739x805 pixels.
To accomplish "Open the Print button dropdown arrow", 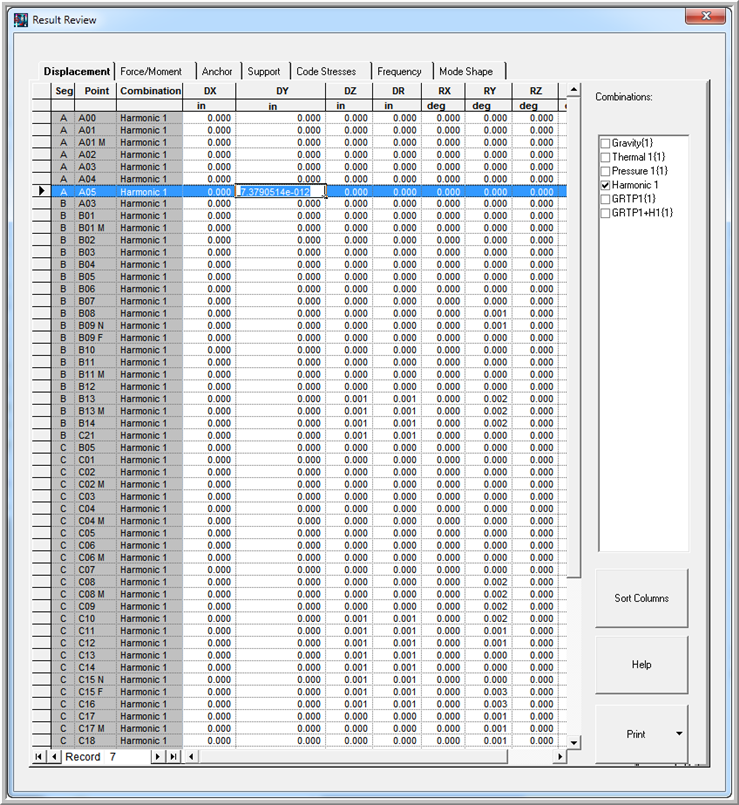I will point(679,734).
